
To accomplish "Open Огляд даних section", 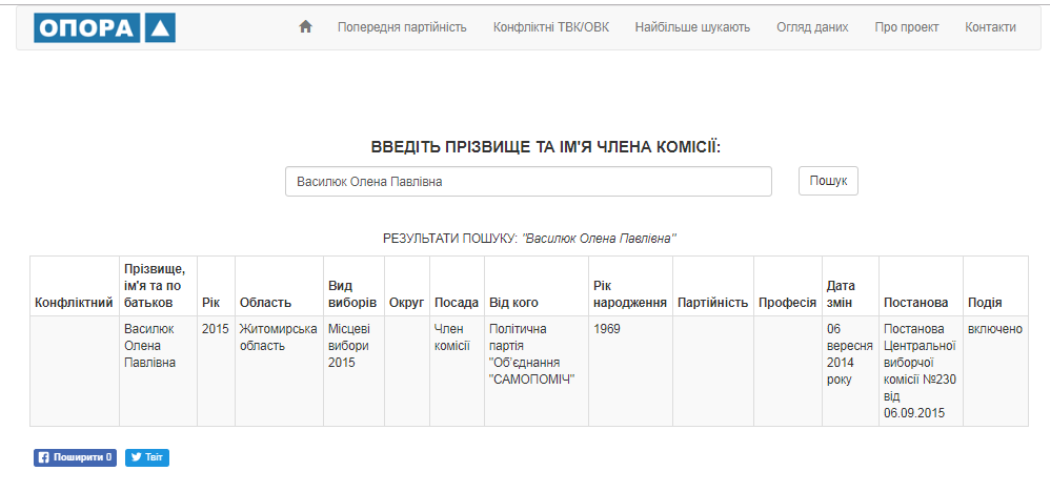I will click(812, 27).
